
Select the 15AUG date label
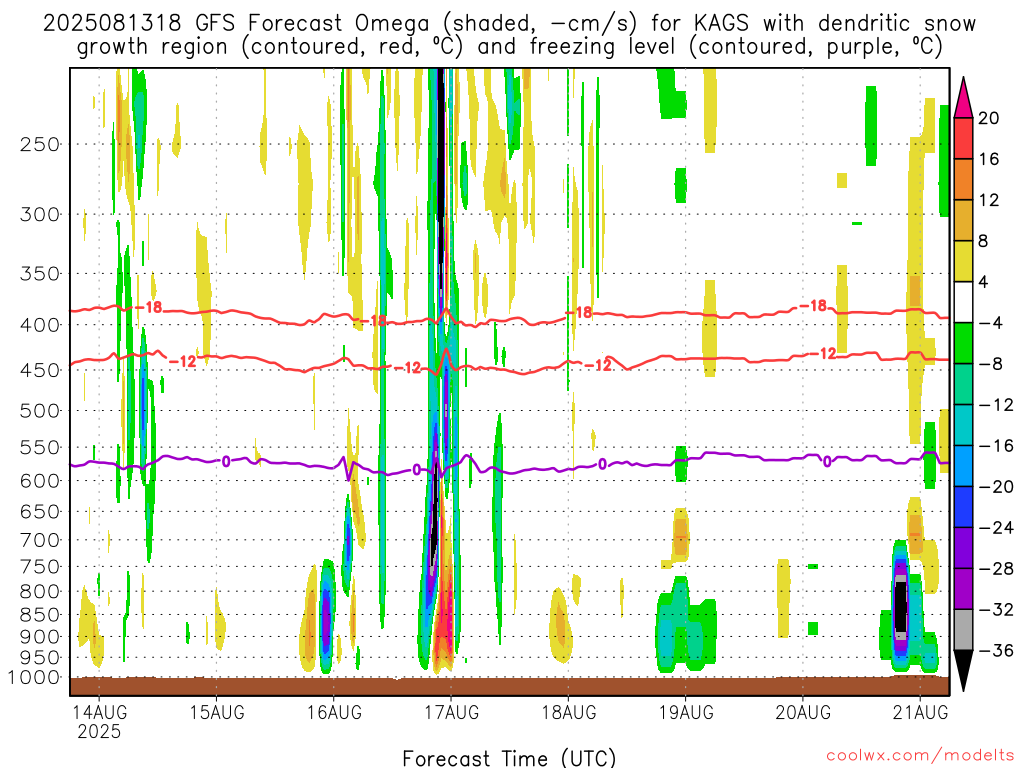pyautogui.click(x=217, y=712)
